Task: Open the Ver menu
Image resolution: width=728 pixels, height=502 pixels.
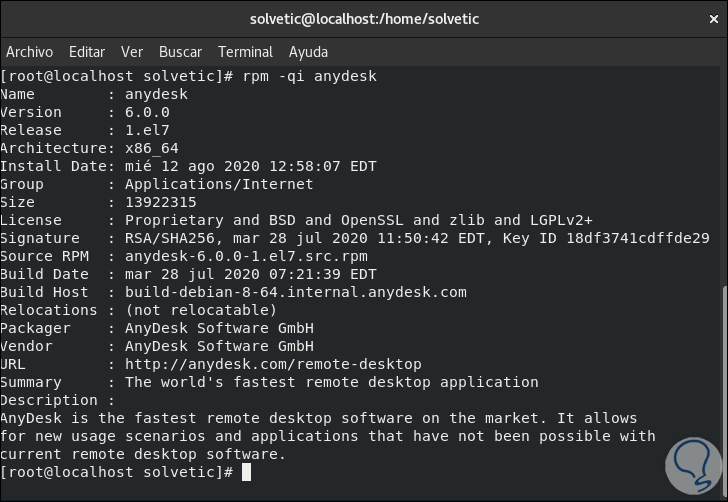Action: pyautogui.click(x=132, y=51)
